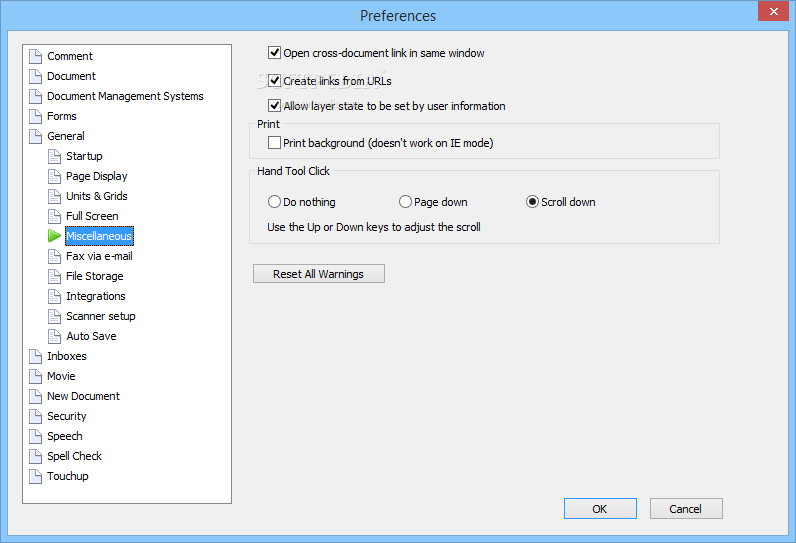Choose Page down for Hand Tool Click
This screenshot has height=543, width=796.
(x=405, y=202)
